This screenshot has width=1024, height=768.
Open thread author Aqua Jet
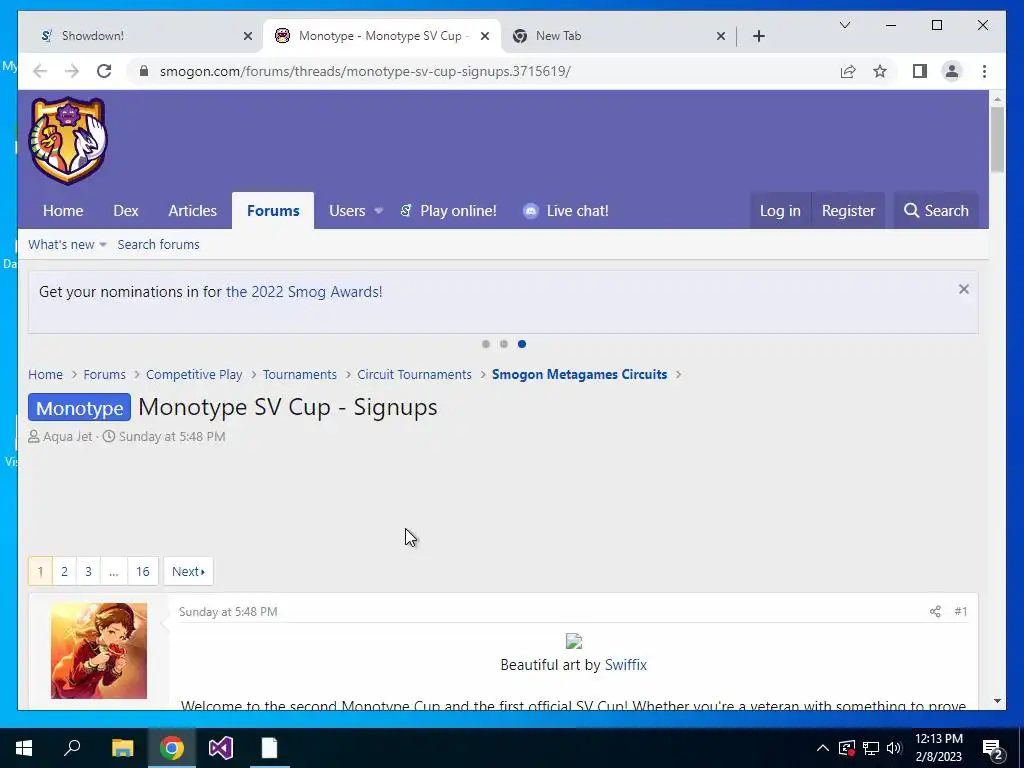[67, 437]
